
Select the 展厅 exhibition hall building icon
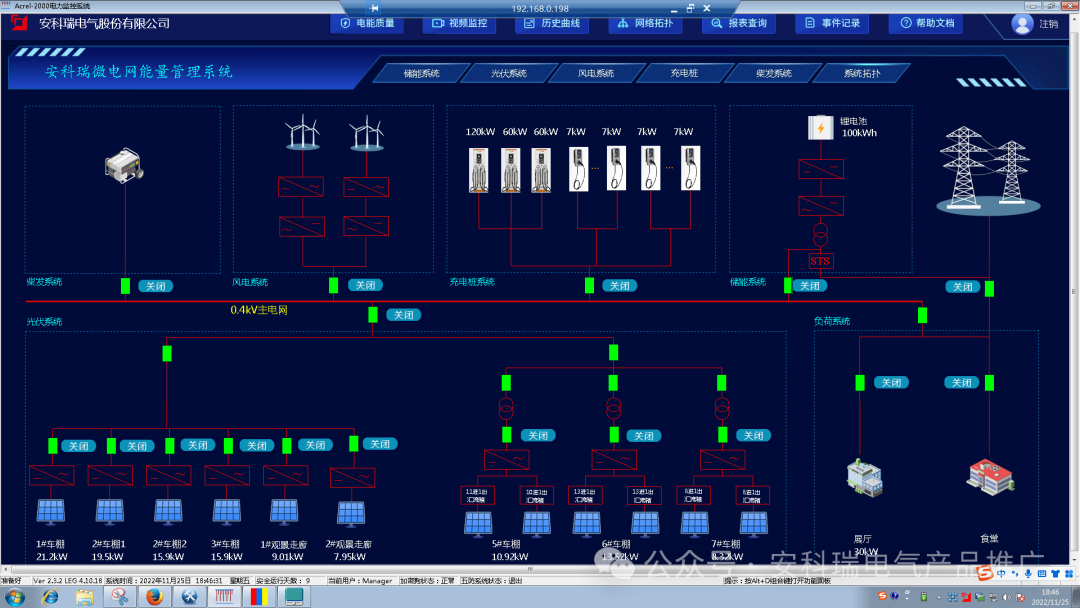click(x=864, y=478)
